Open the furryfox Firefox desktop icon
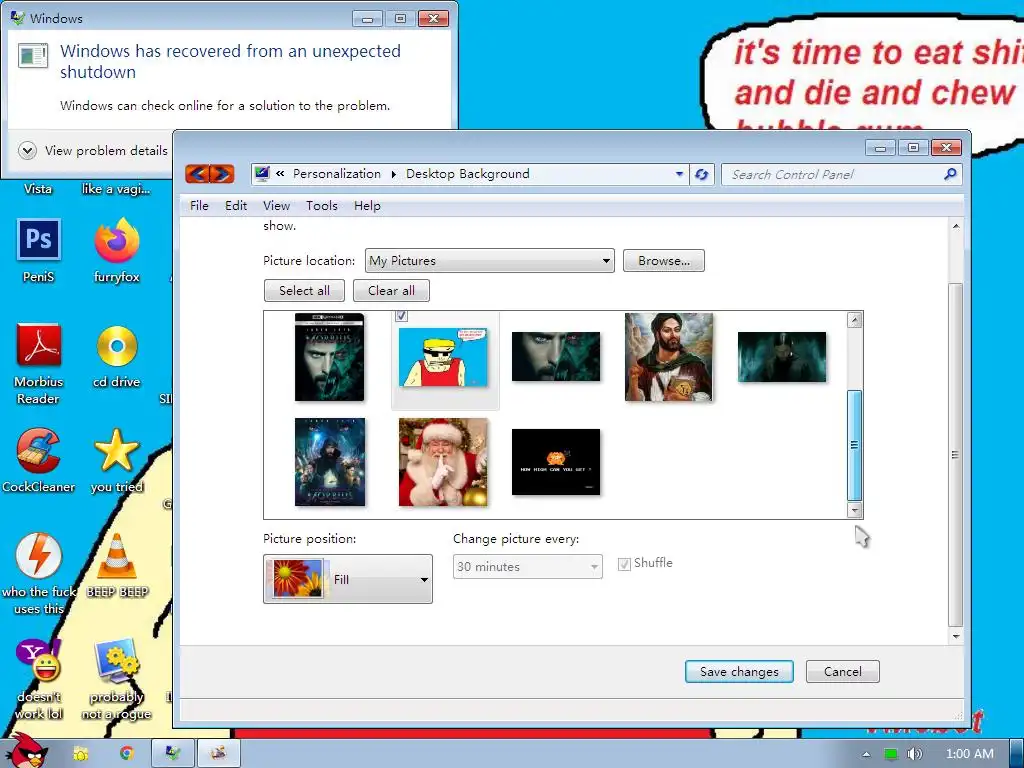Screen dimensions: 1024x768 tap(116, 251)
